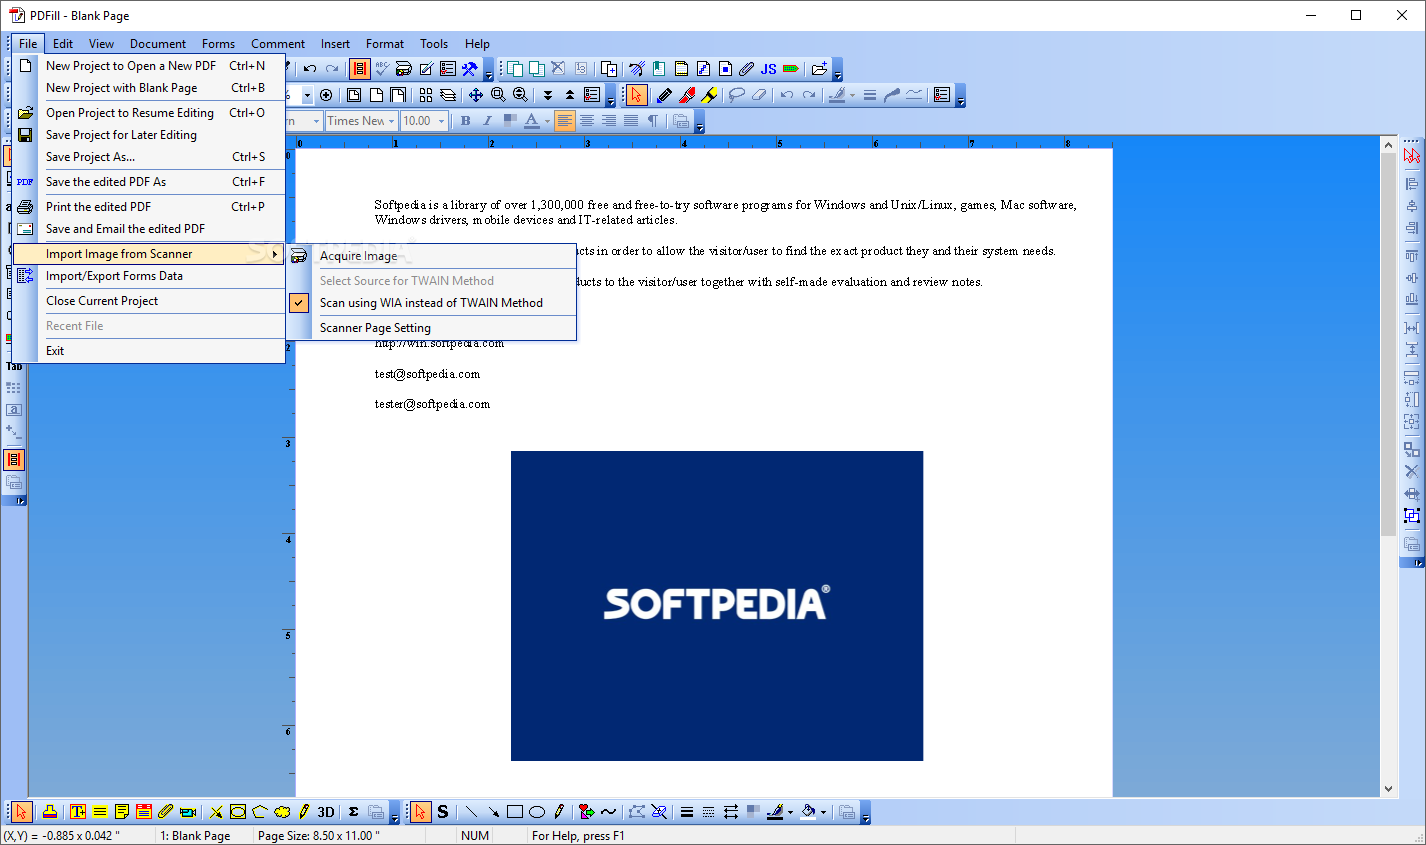The image size is (1426, 845).
Task: Select the four-arrow pan tool
Action: click(x=476, y=95)
